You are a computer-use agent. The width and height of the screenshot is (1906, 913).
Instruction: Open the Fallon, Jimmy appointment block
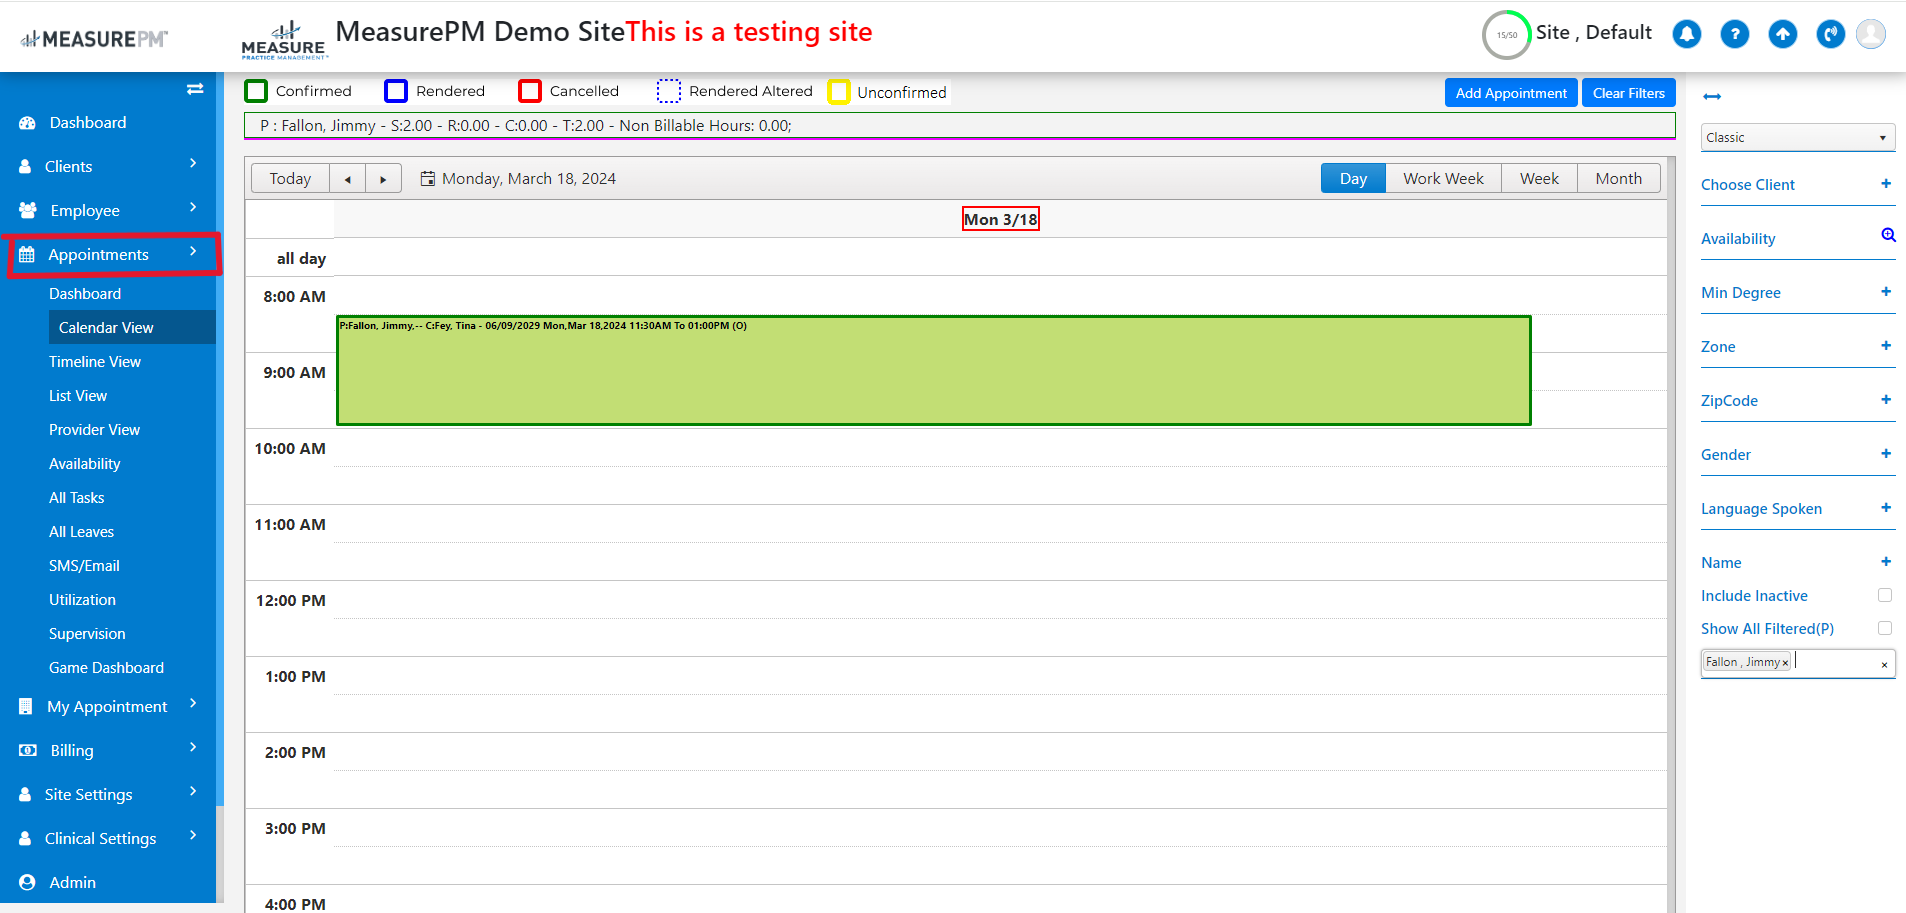click(934, 371)
